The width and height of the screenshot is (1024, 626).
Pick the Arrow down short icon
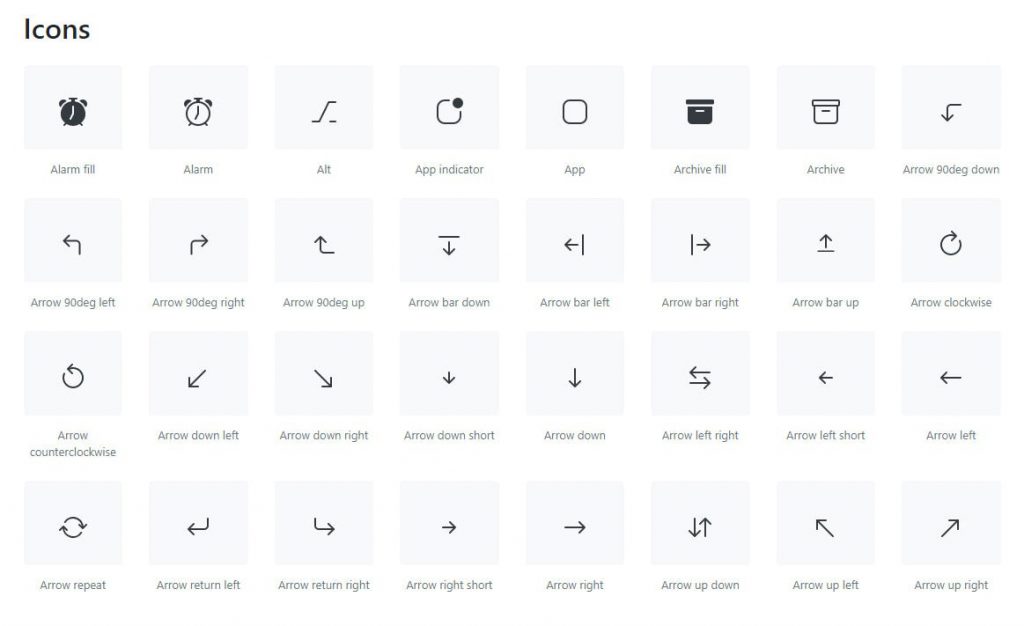(449, 378)
